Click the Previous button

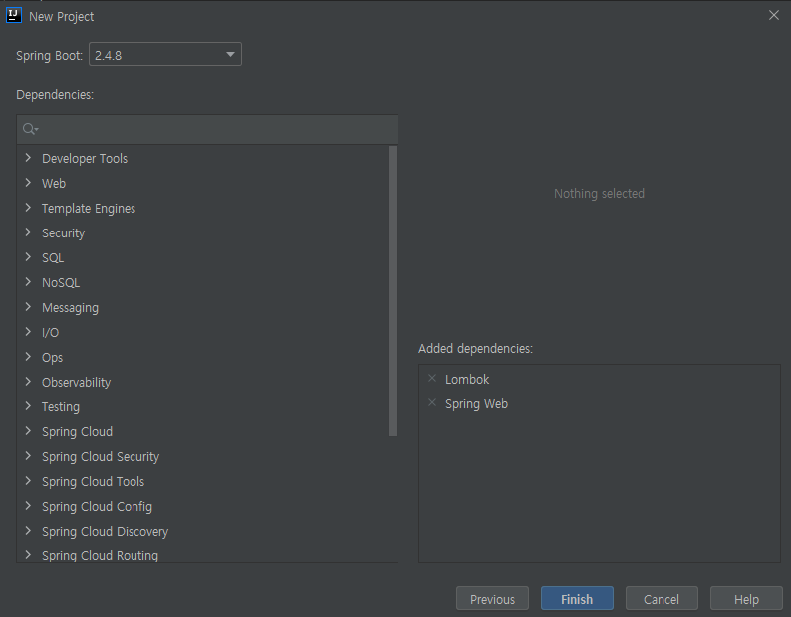(492, 599)
